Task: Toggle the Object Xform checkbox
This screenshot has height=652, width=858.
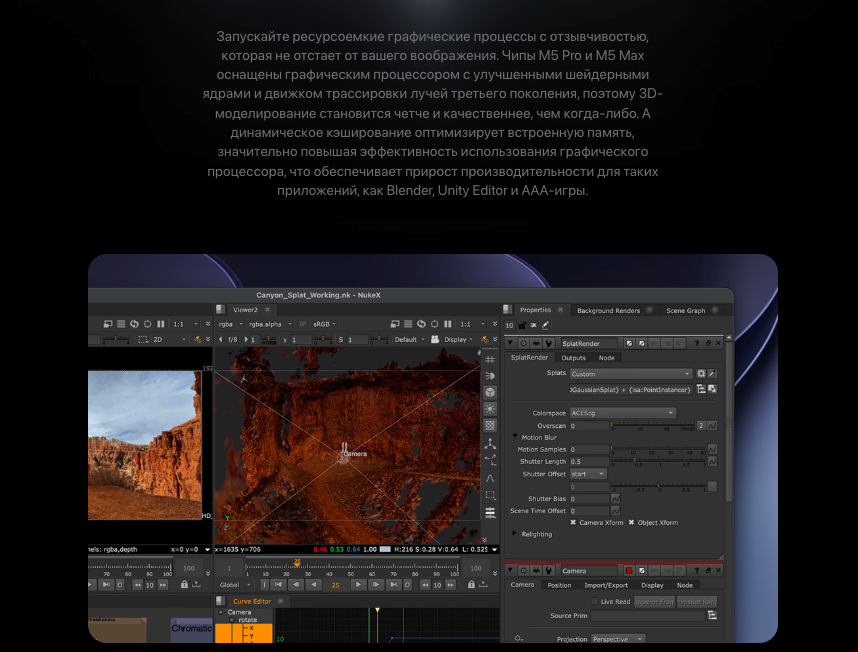Action: [x=631, y=522]
